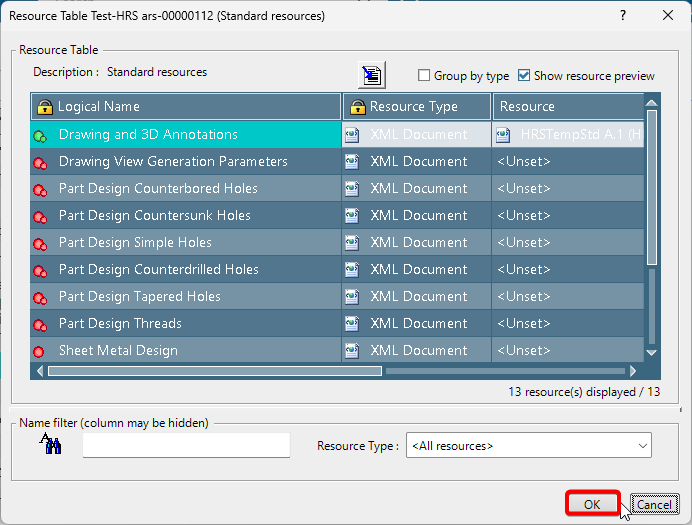Viewport: 692px width, 525px height.
Task: Click XML document icon in Part Design Threads row
Action: (x=352, y=323)
